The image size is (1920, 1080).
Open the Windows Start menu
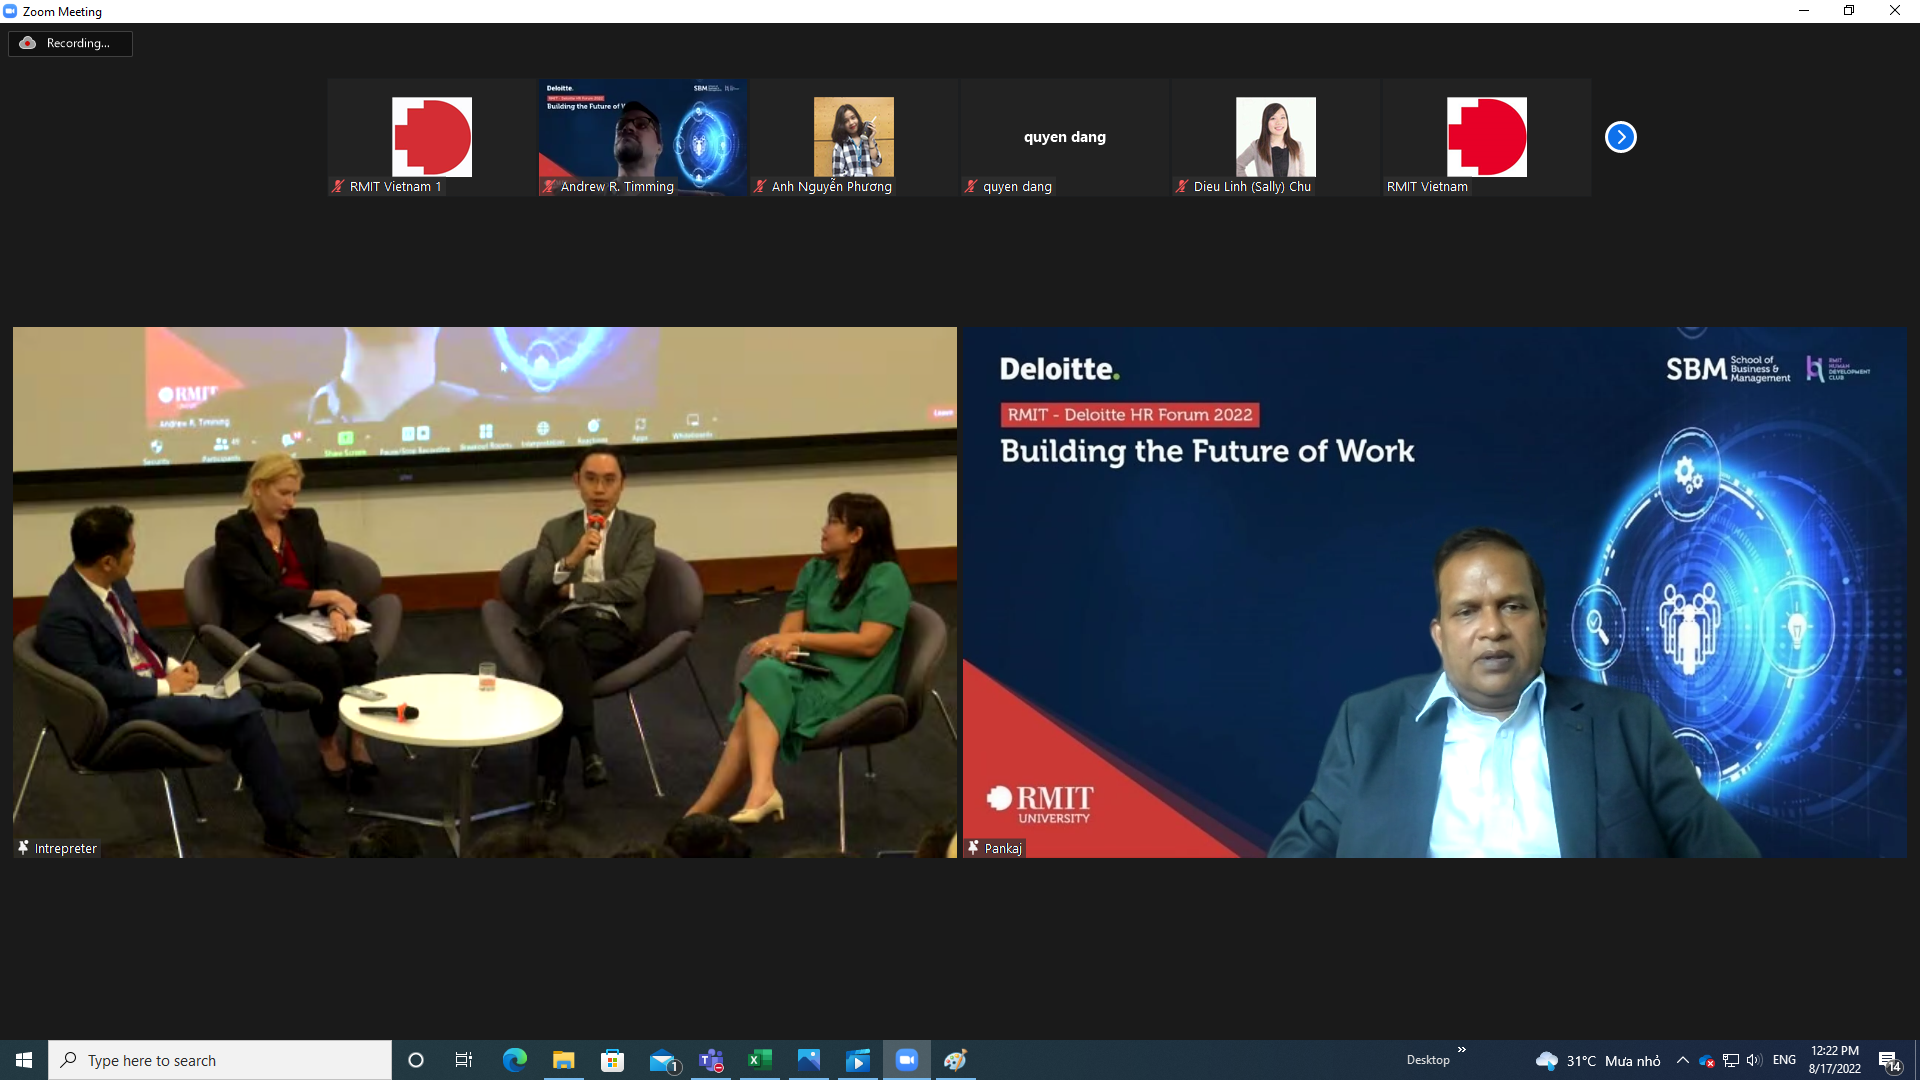tap(24, 1060)
